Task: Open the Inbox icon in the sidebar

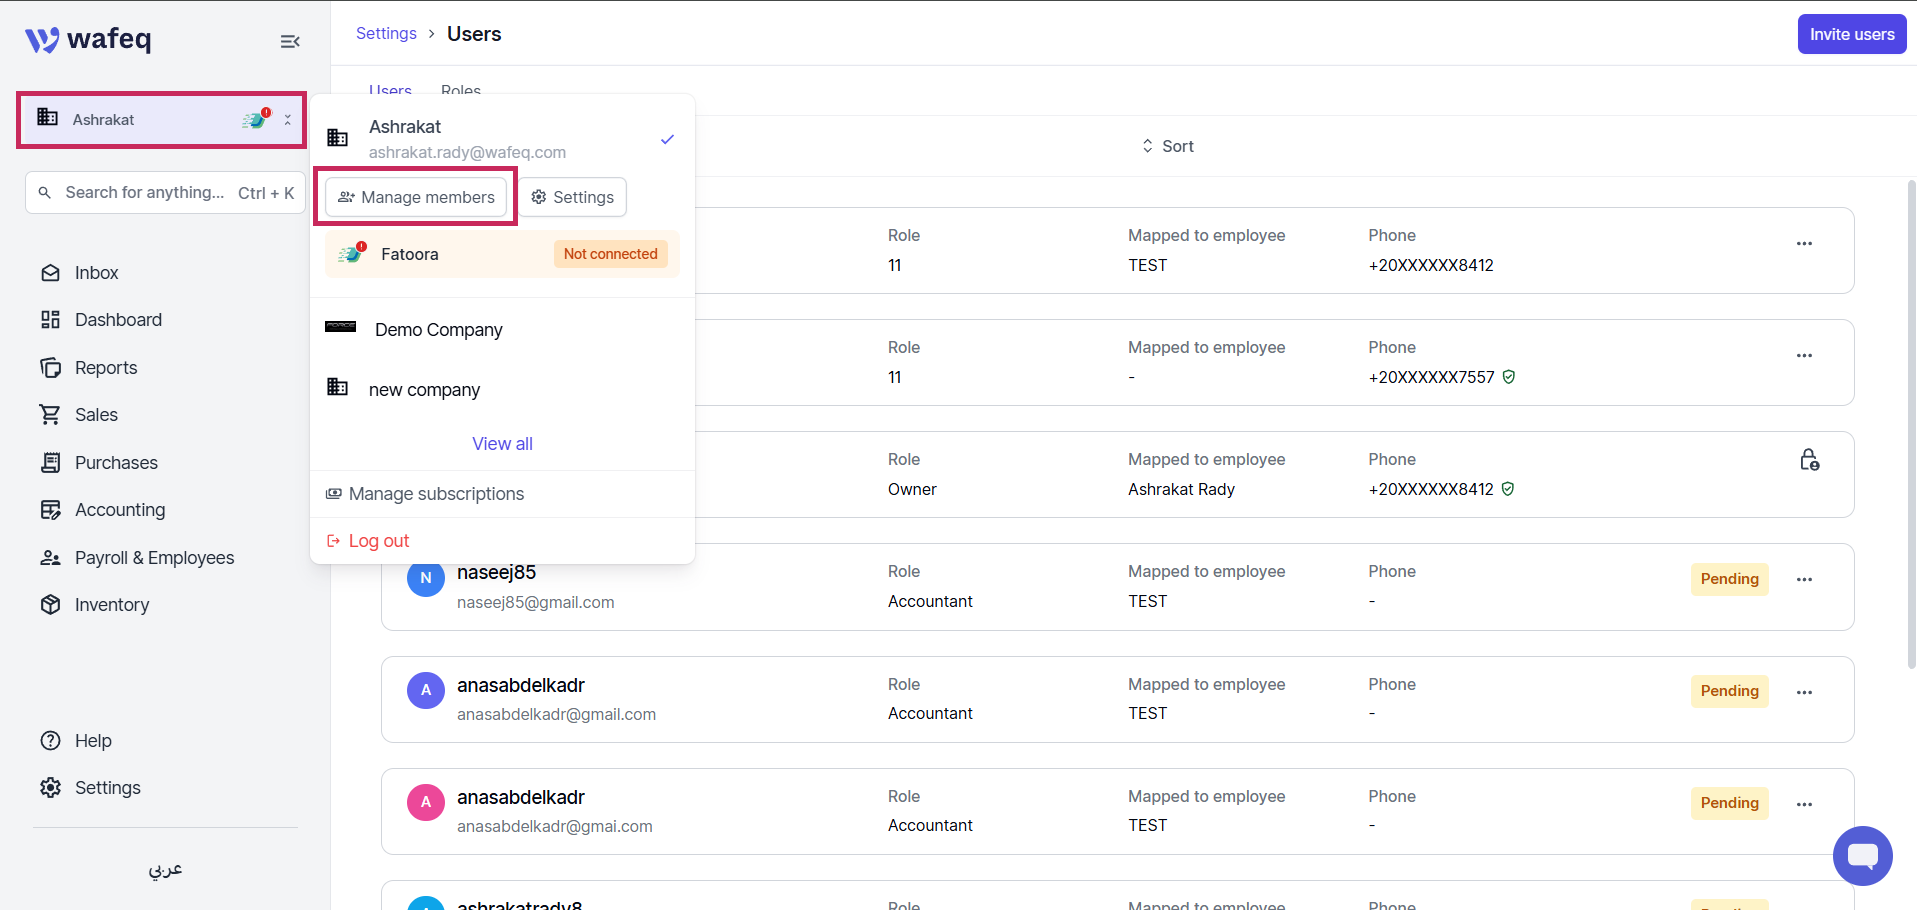Action: pyautogui.click(x=50, y=273)
